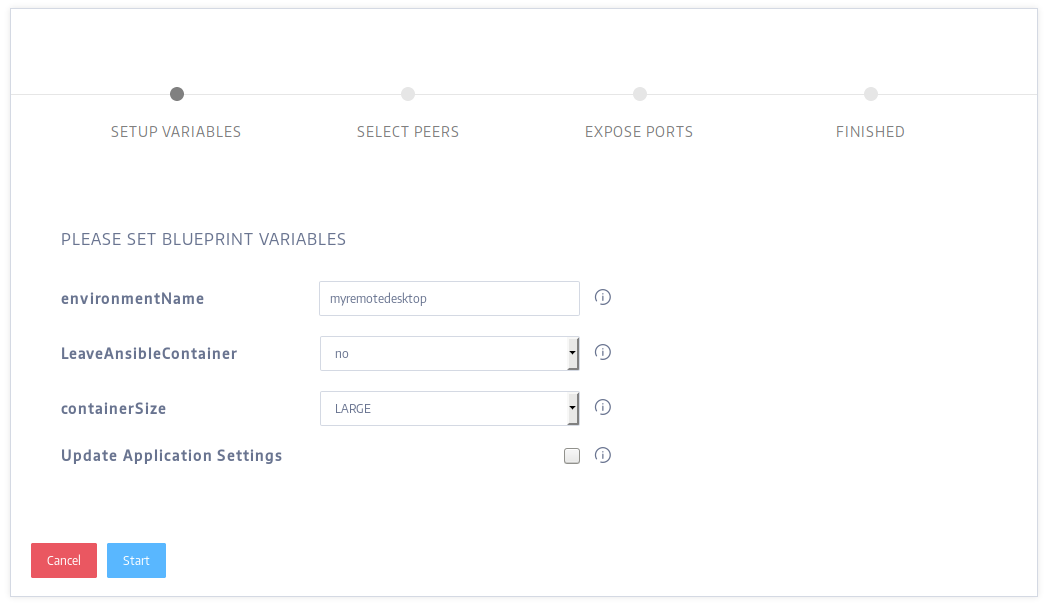
Task: Click info icon next to environmentName field
Action: point(602,297)
